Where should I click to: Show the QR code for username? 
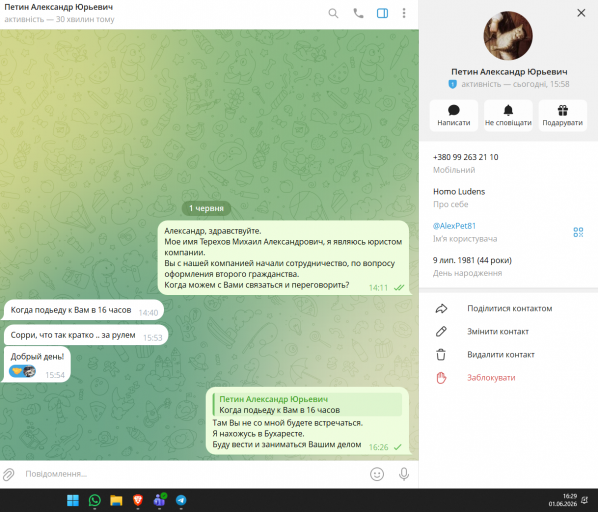tap(578, 232)
